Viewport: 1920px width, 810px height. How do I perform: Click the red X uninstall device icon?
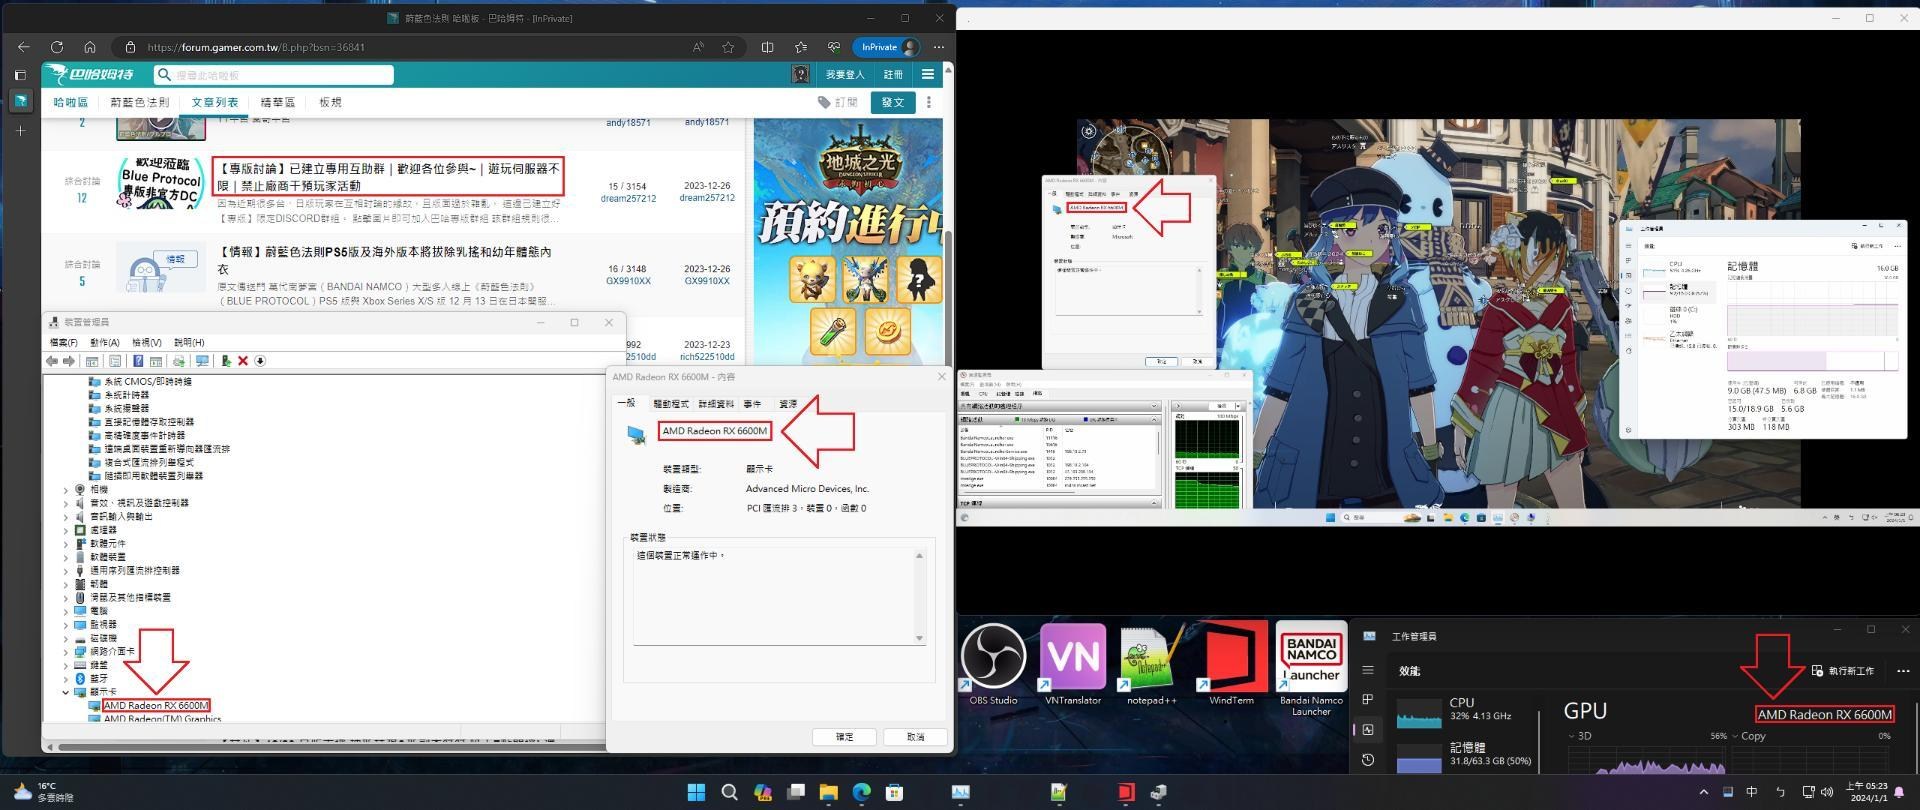(243, 361)
